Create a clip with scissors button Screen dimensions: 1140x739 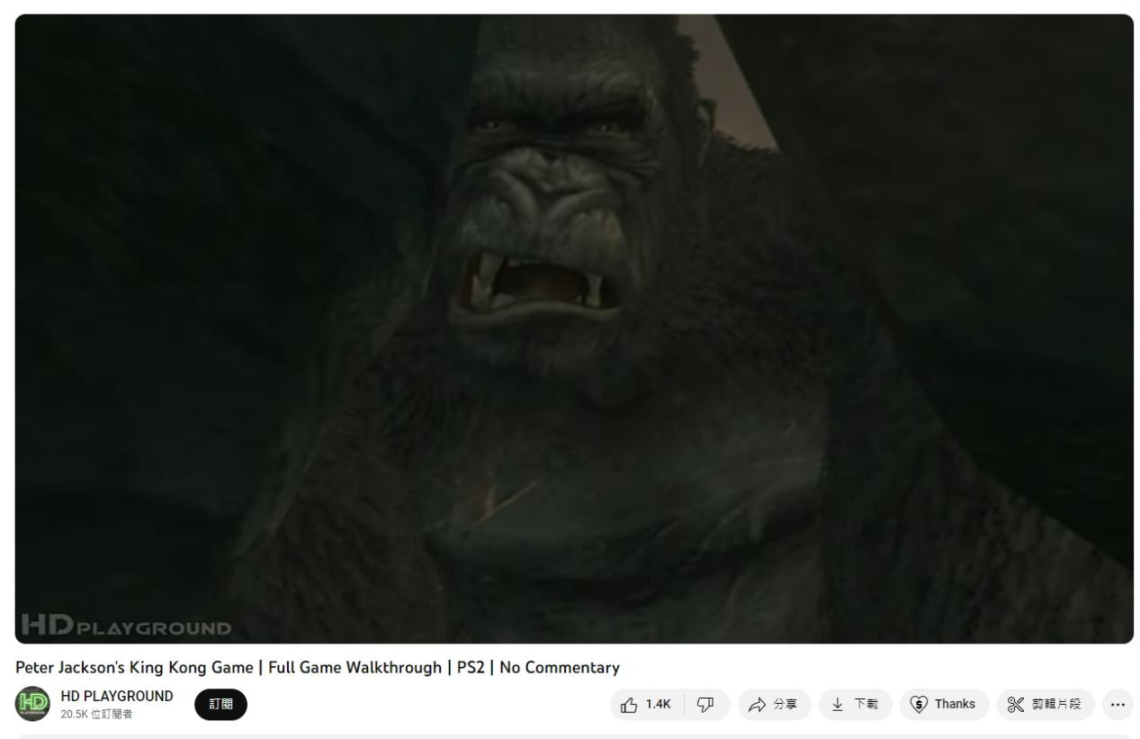[x=1045, y=704]
